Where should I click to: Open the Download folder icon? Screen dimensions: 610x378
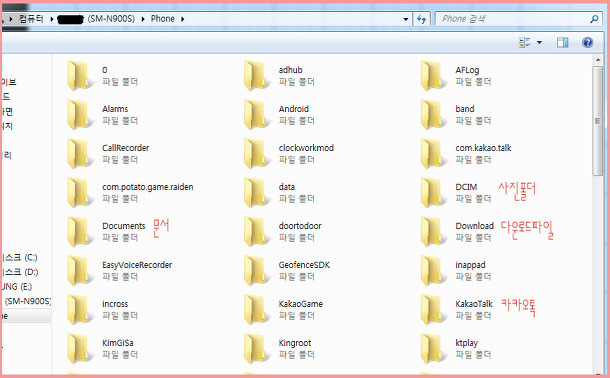coord(433,231)
